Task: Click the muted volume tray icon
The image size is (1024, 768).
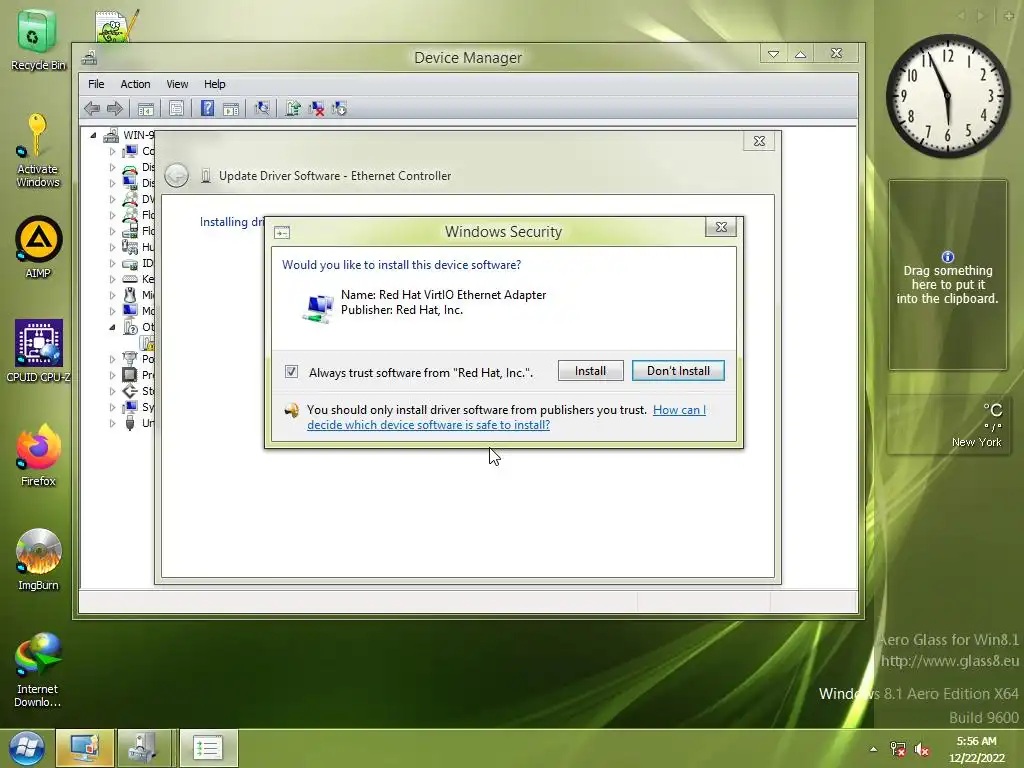Action: [x=922, y=749]
